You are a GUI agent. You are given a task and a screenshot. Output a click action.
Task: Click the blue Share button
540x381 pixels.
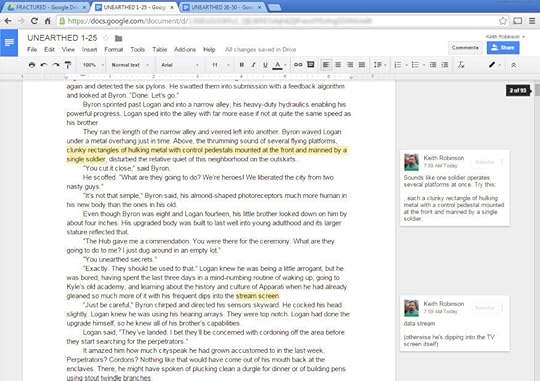[503, 48]
